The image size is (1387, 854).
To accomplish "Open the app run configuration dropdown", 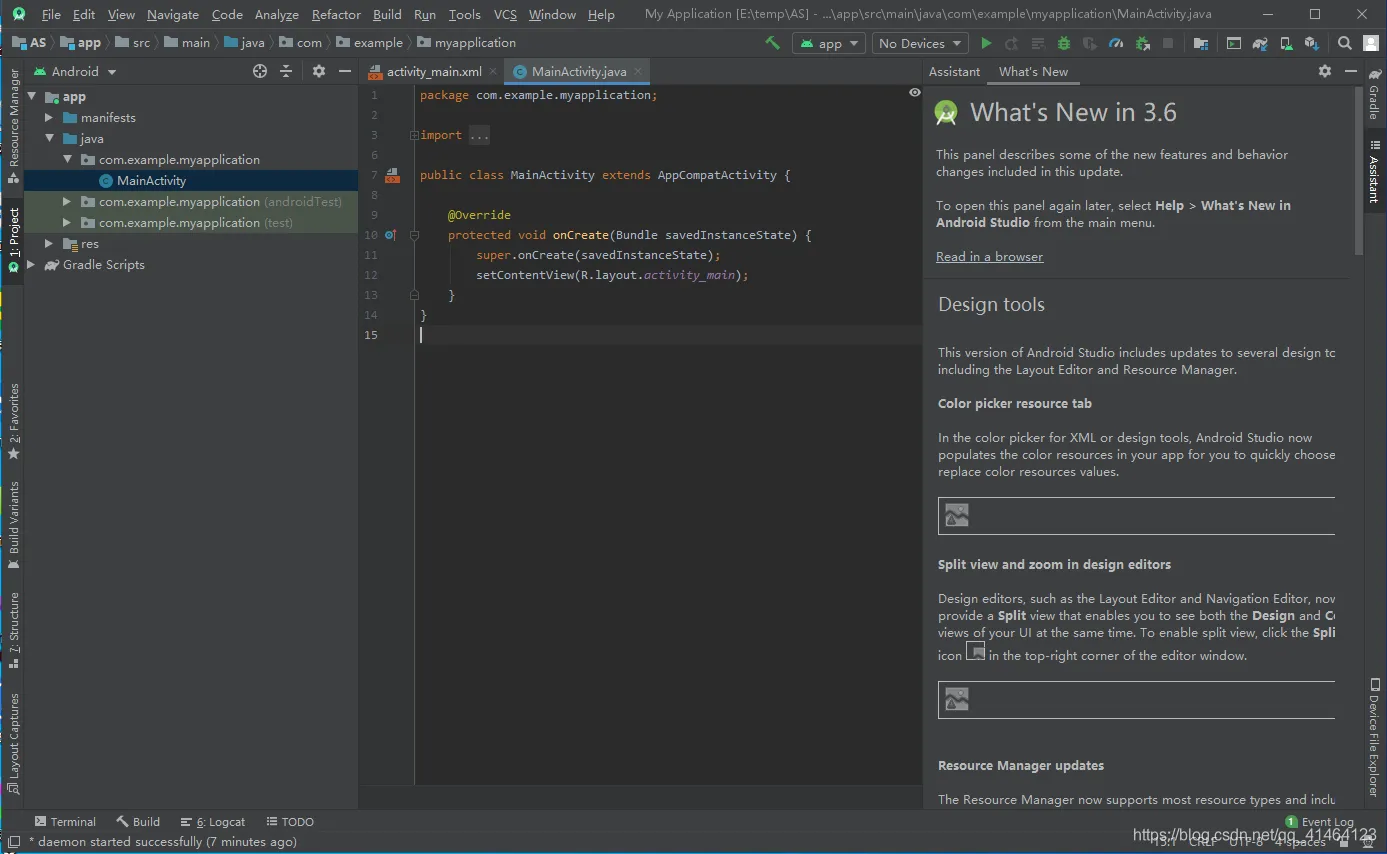I will coord(829,43).
